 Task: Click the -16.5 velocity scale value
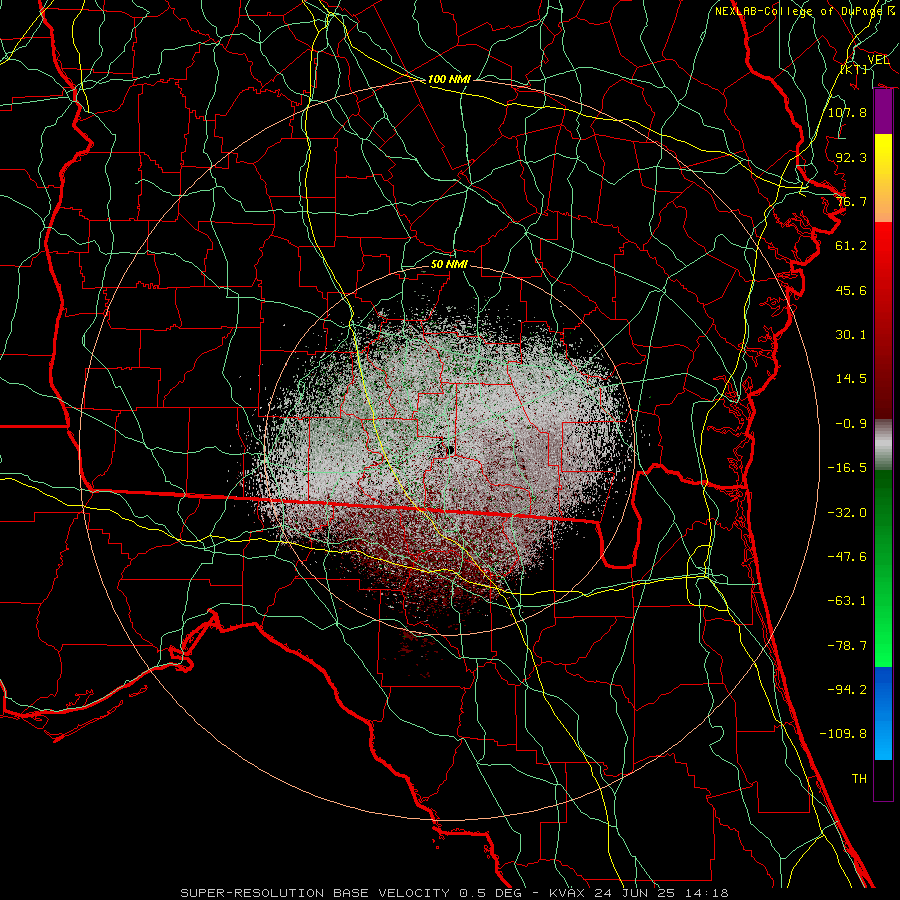pos(847,468)
